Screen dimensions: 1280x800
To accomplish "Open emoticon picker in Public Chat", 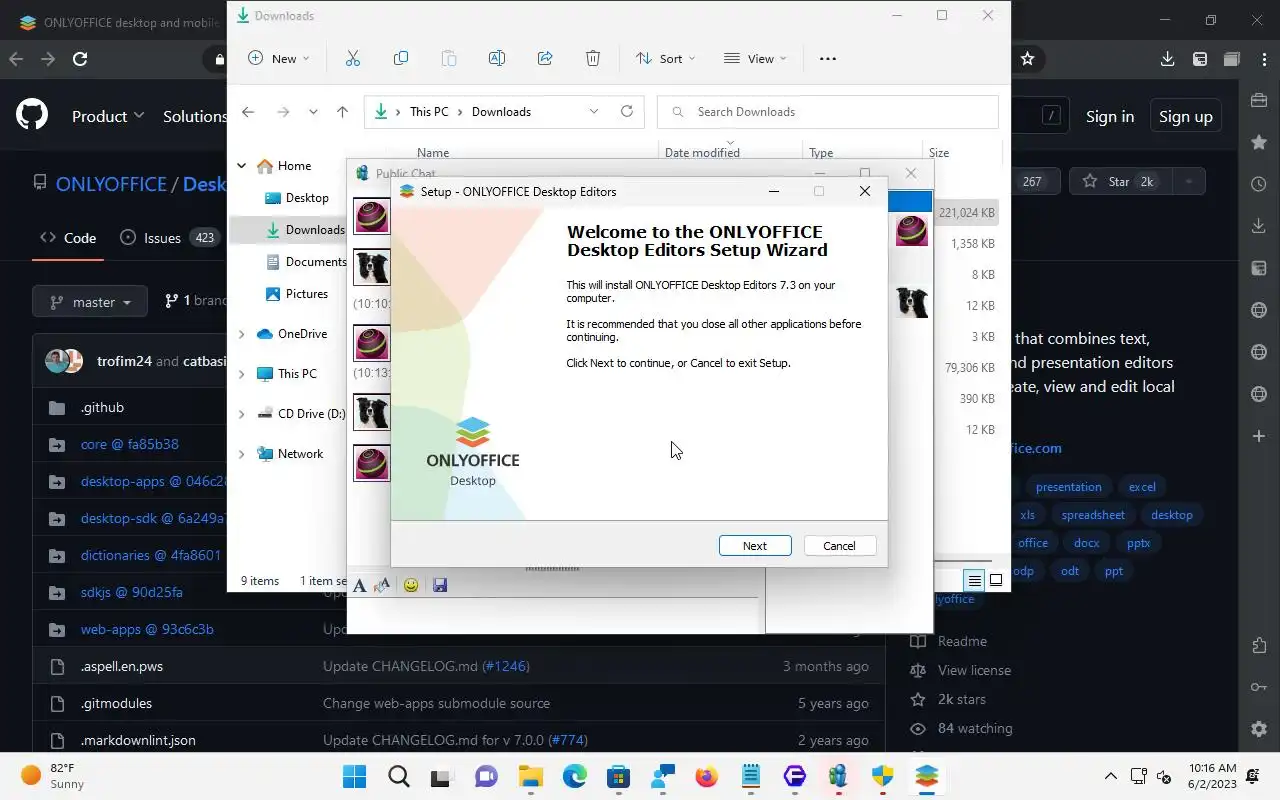I will (x=410, y=585).
